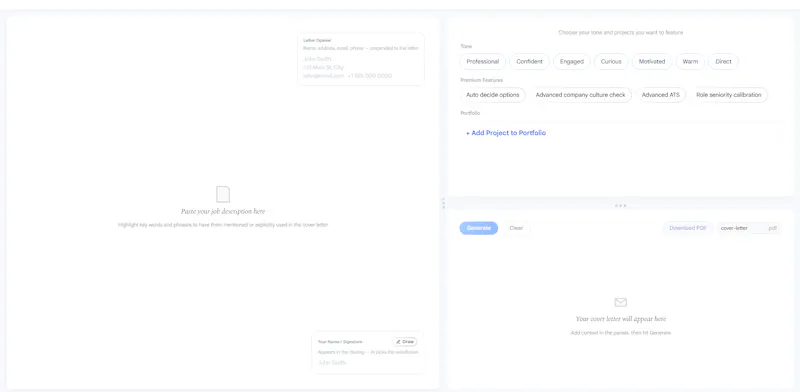Enable Role seniority calibration
The height and width of the screenshot is (392, 800).
coord(729,95)
